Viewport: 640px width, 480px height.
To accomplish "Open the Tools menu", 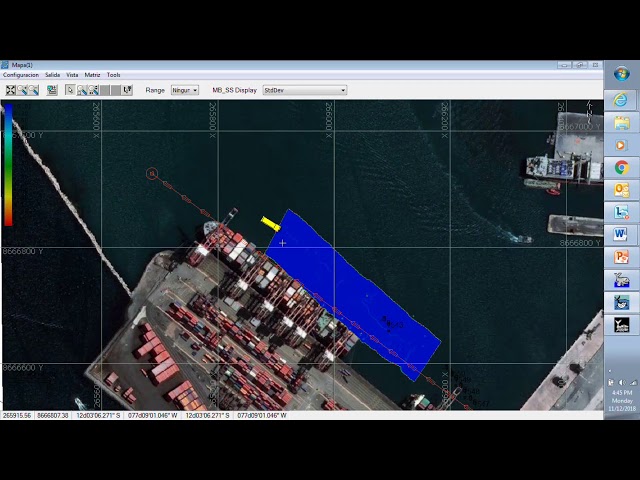I will coord(113,75).
